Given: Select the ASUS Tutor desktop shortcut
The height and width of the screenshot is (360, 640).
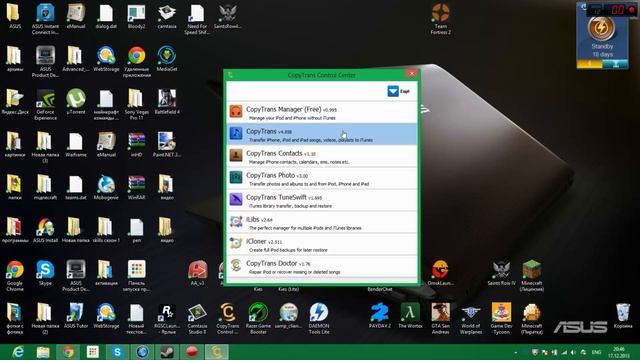Looking at the screenshot, I should coord(76,316).
